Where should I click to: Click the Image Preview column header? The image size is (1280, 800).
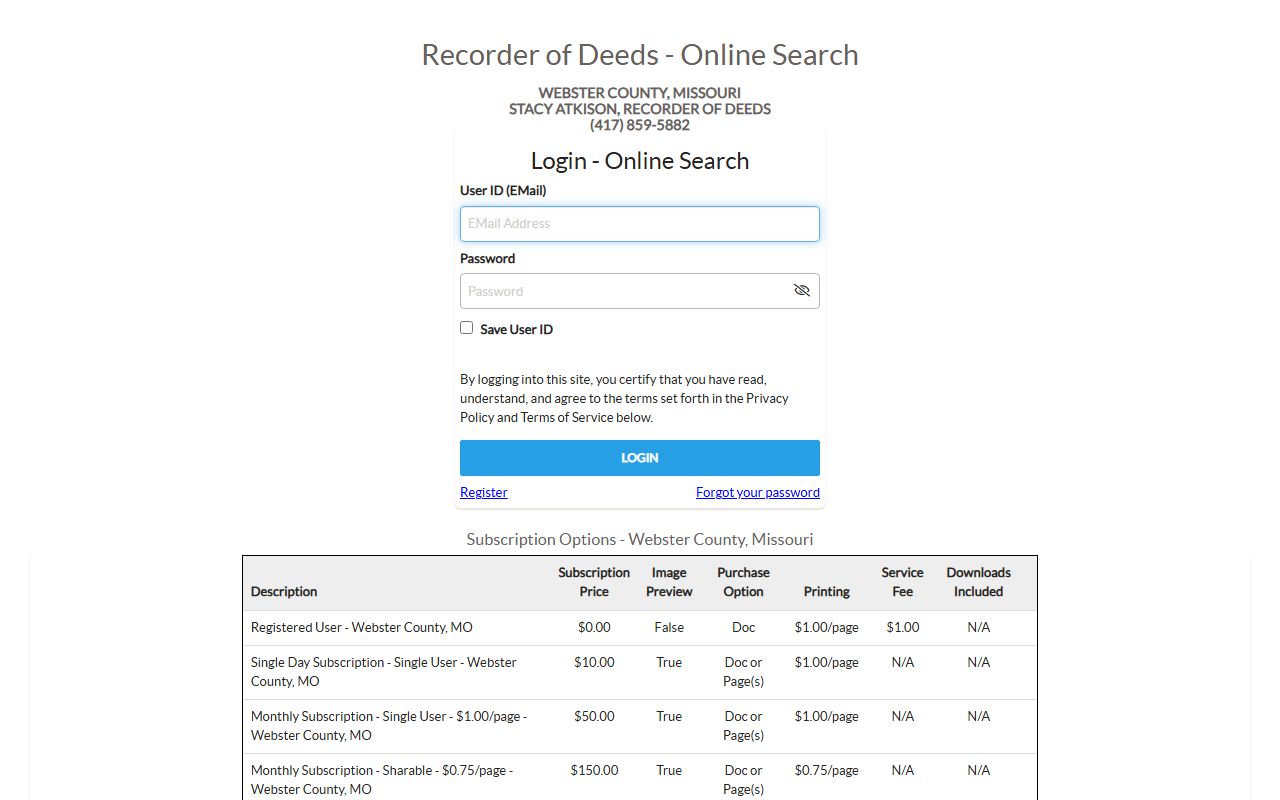(x=669, y=582)
